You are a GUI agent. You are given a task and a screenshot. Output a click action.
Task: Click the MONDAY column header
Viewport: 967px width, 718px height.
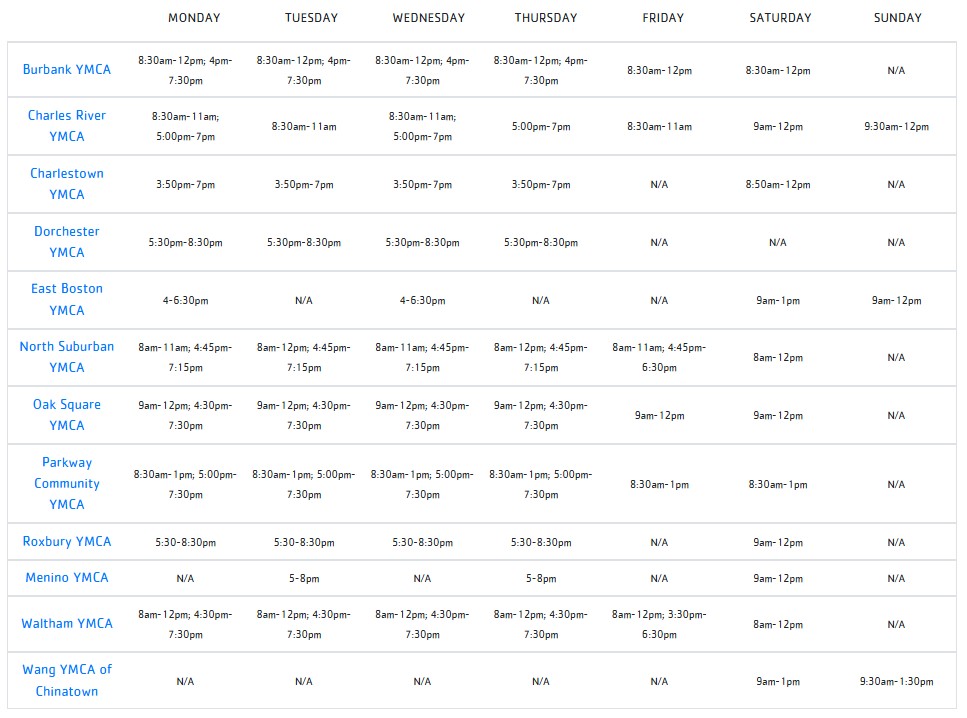[x=194, y=18]
